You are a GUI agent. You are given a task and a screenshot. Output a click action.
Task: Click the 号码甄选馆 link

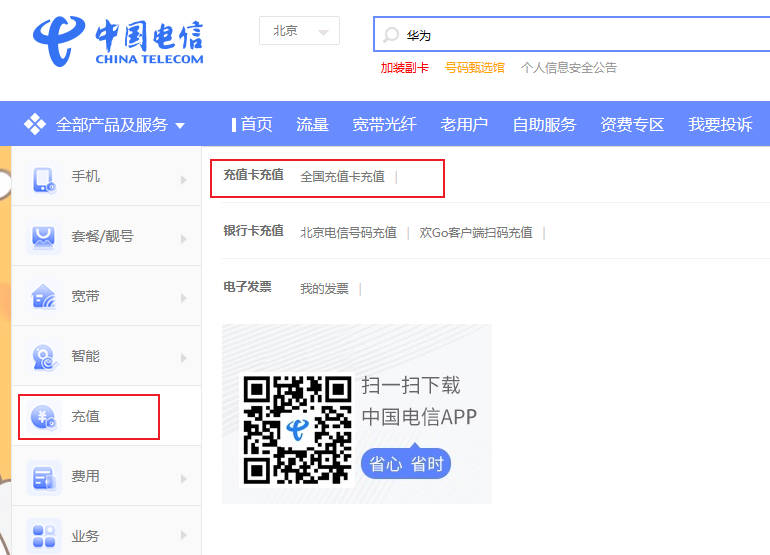[474, 68]
